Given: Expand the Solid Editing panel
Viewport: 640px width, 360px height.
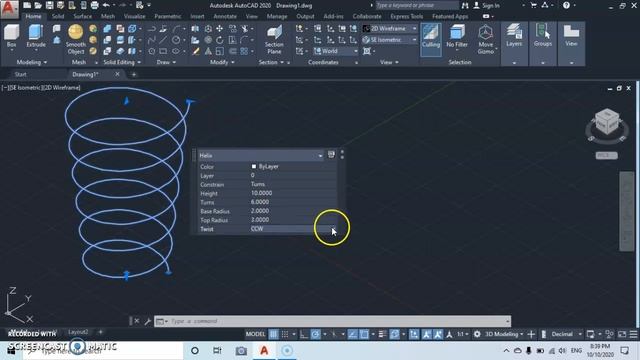Looking at the screenshot, I should (x=122, y=62).
